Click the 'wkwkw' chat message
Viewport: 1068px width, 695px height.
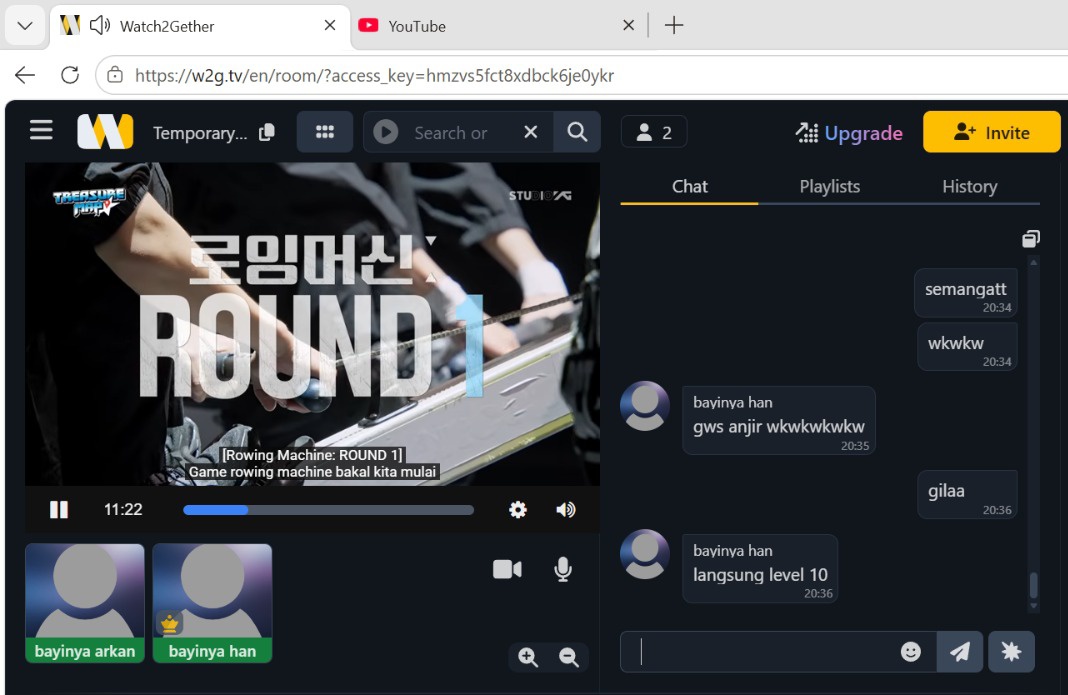point(967,347)
